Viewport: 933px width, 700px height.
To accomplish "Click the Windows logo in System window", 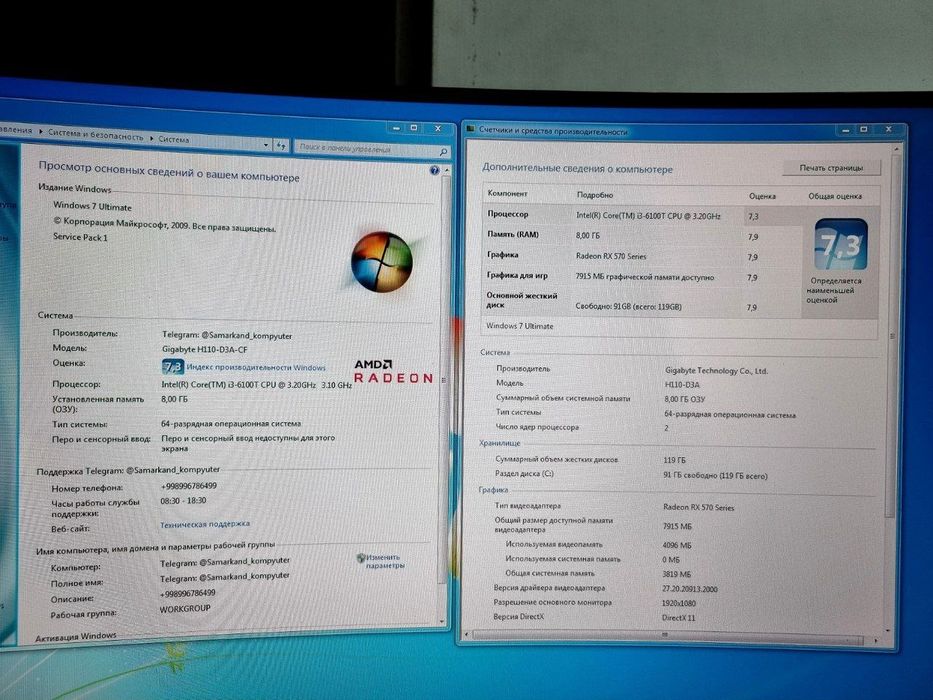I will 381,262.
